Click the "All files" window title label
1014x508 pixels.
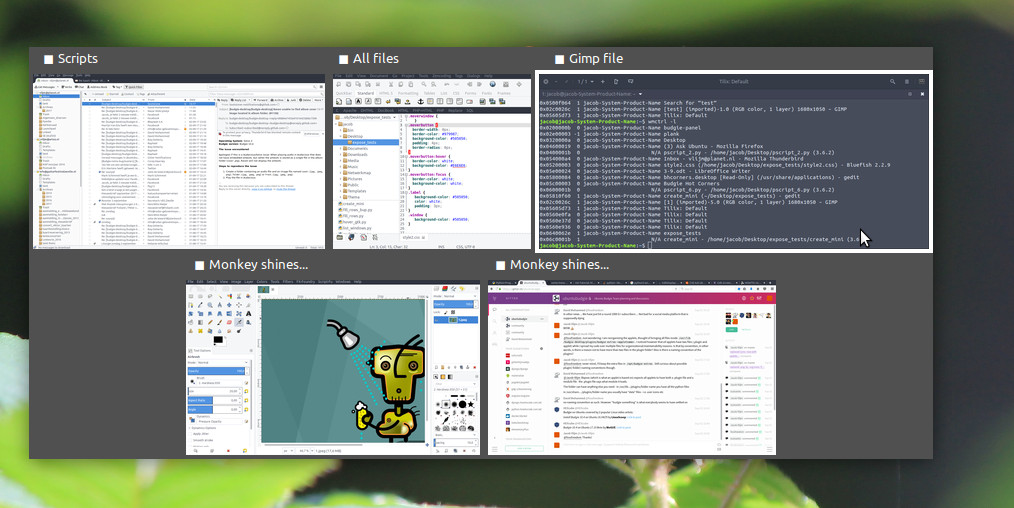[376, 59]
